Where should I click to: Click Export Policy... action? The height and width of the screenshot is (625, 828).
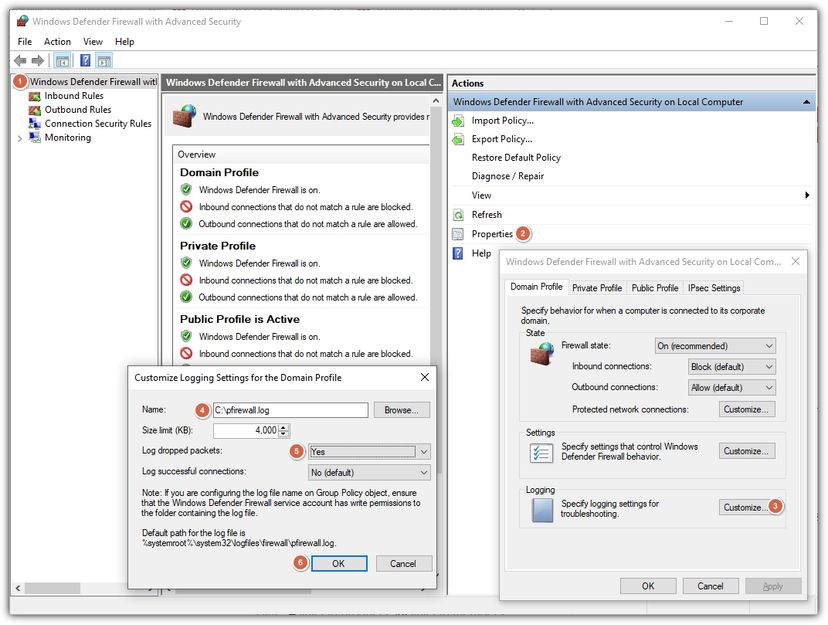point(502,139)
